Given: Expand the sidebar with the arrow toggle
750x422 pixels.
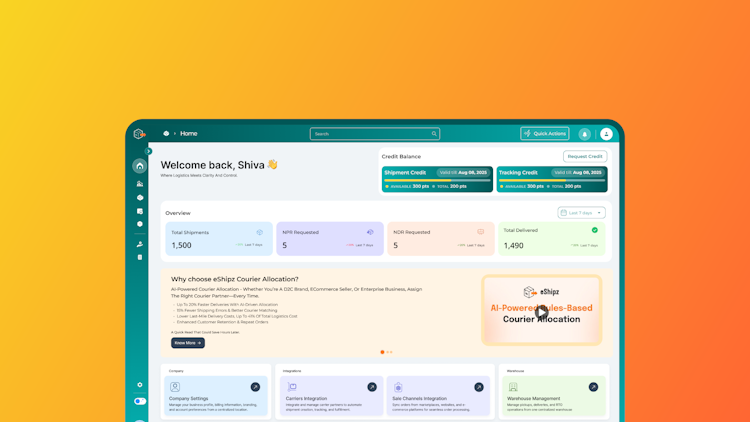Looking at the screenshot, I should 148,151.
